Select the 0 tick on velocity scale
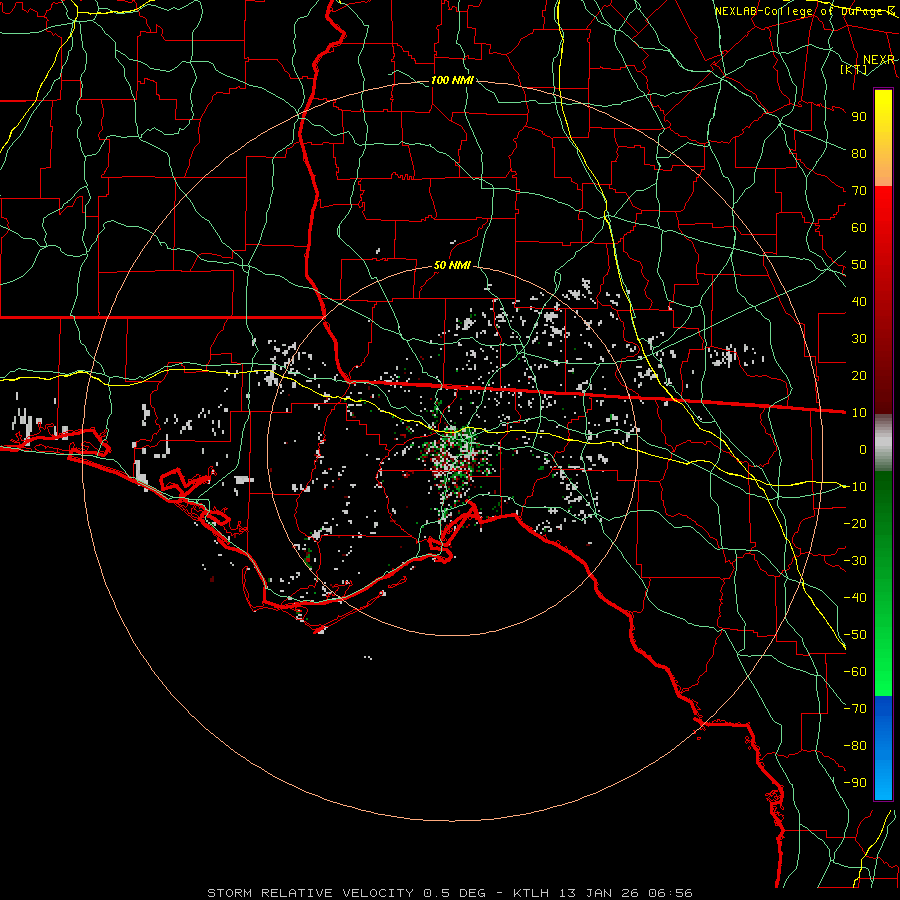The width and height of the screenshot is (900, 900). (x=863, y=449)
